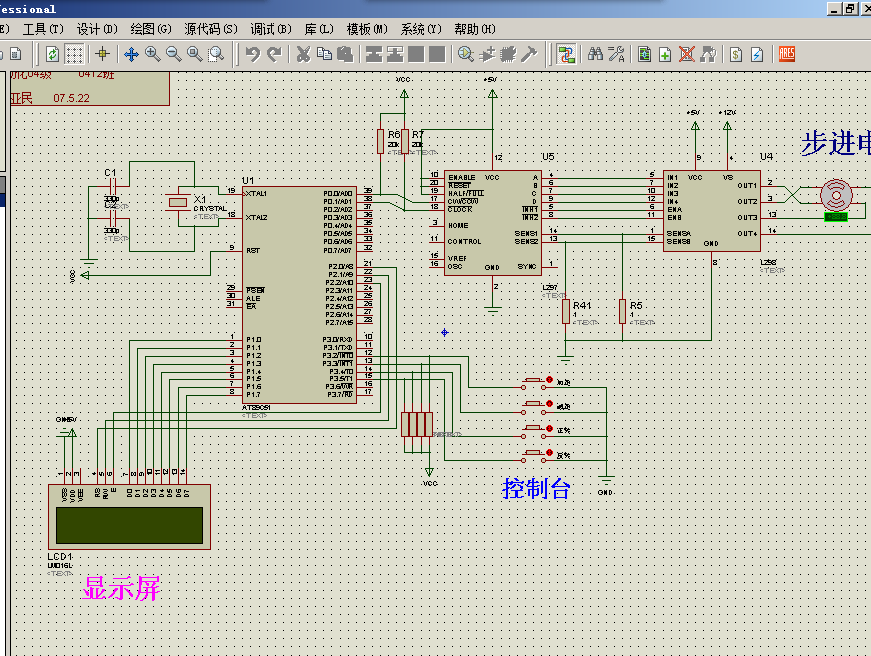Open the 工具(T) menu
The image size is (871, 656).
(42, 29)
